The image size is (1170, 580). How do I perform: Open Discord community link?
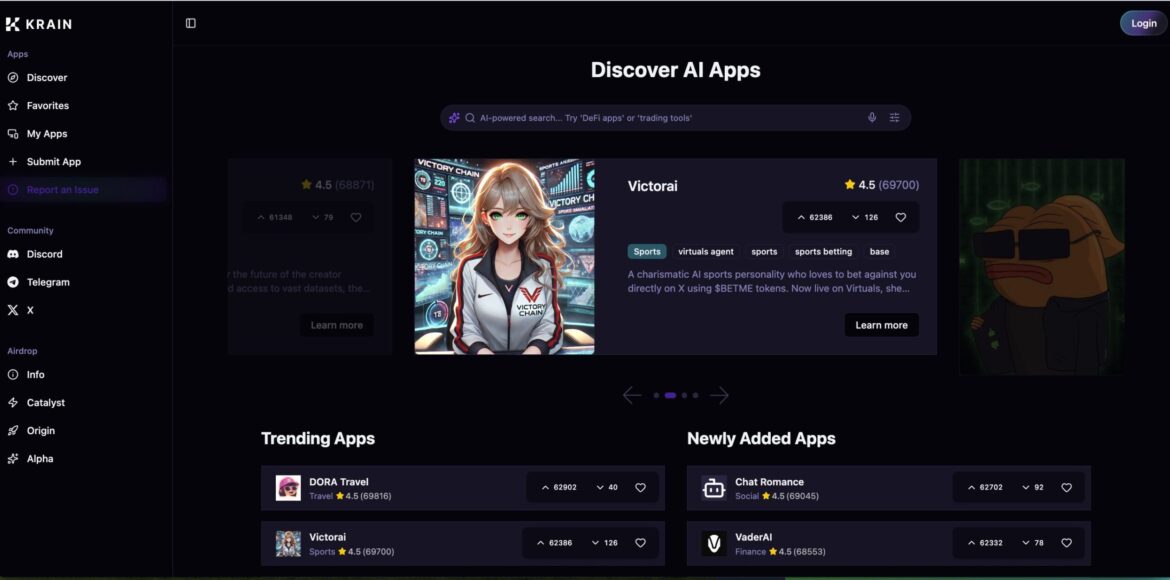coord(44,254)
